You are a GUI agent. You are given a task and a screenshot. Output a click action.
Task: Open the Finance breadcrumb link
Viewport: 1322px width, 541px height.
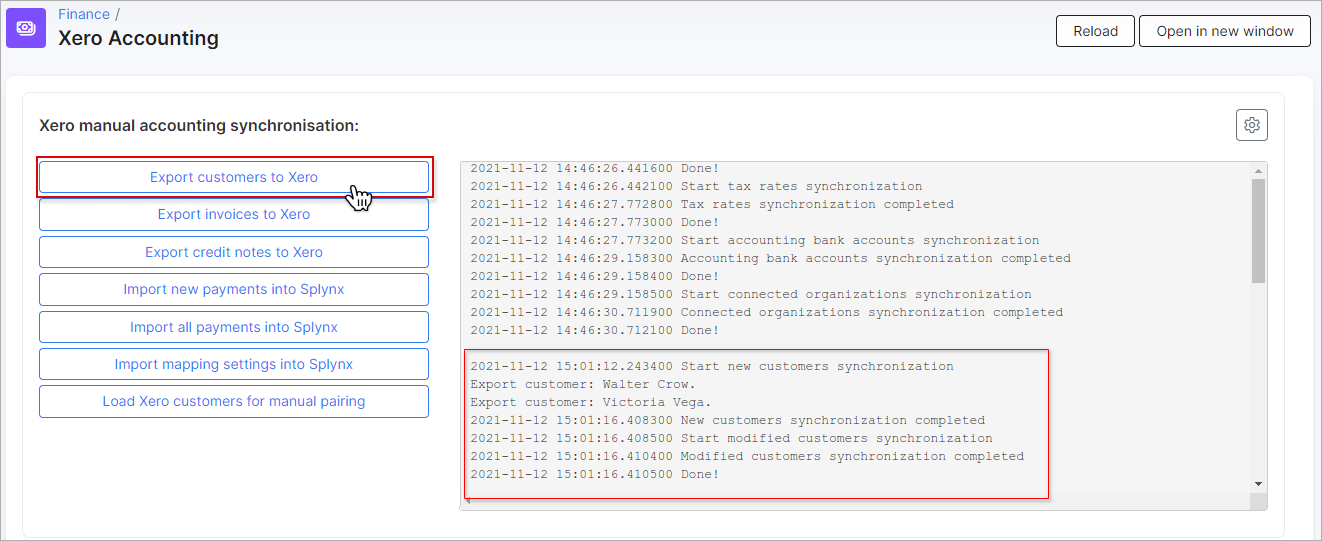(x=84, y=14)
